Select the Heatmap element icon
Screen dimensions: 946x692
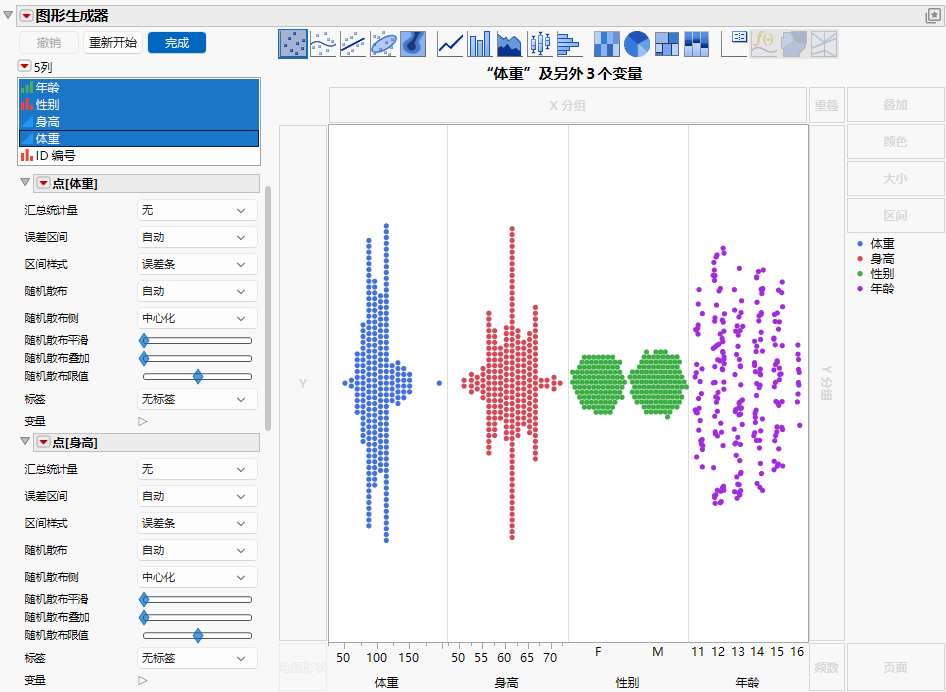pos(607,44)
